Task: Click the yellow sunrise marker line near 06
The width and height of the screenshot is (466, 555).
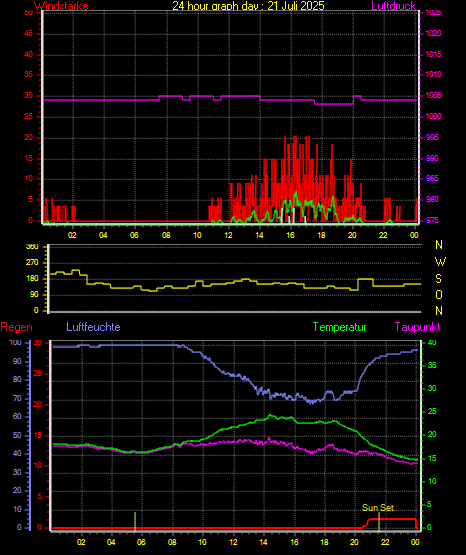Action: pyautogui.click(x=135, y=522)
